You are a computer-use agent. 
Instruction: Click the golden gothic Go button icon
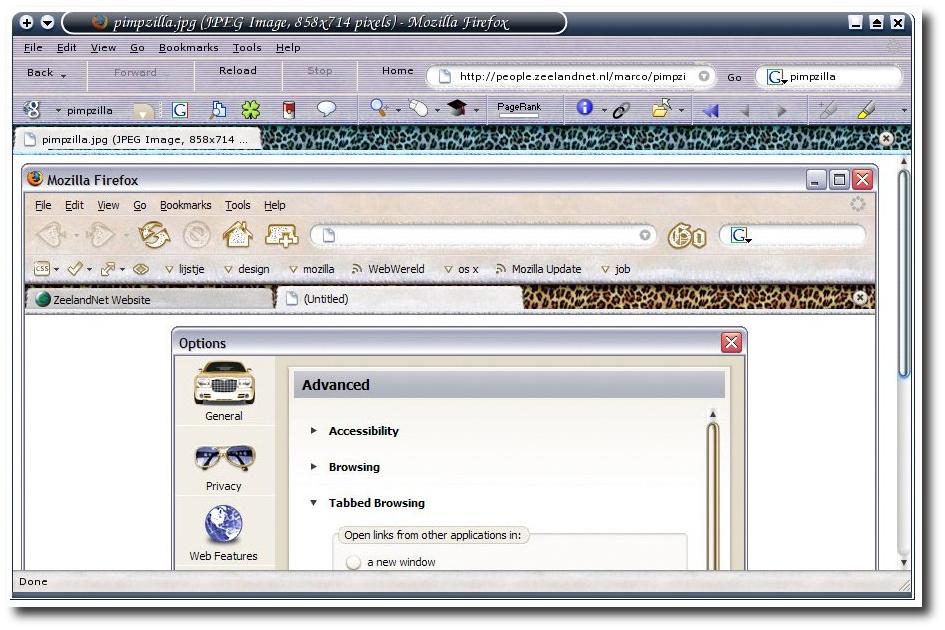687,236
